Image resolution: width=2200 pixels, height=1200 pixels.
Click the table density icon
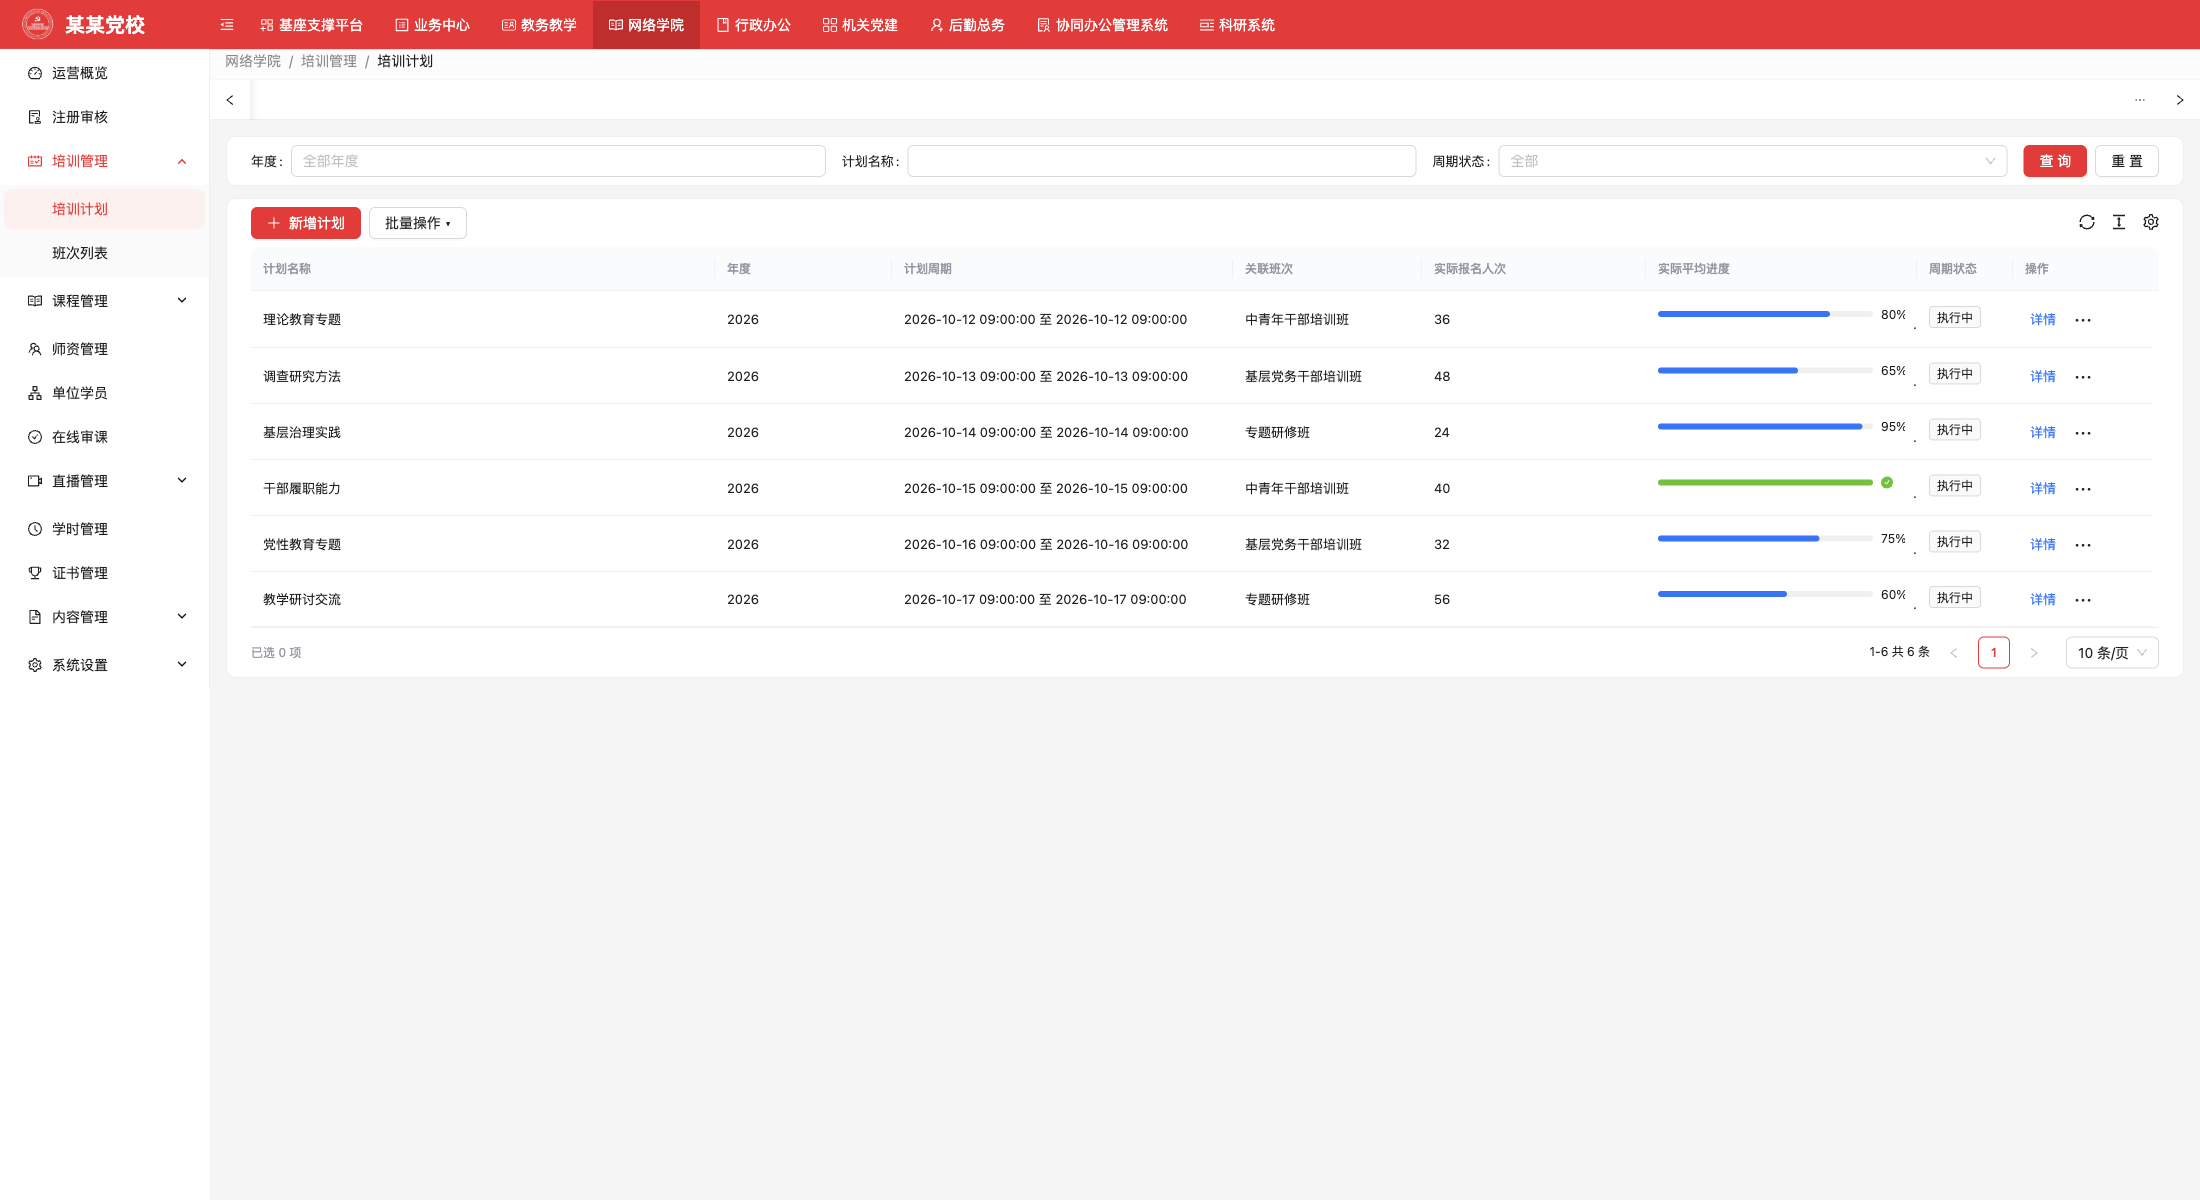[2119, 222]
